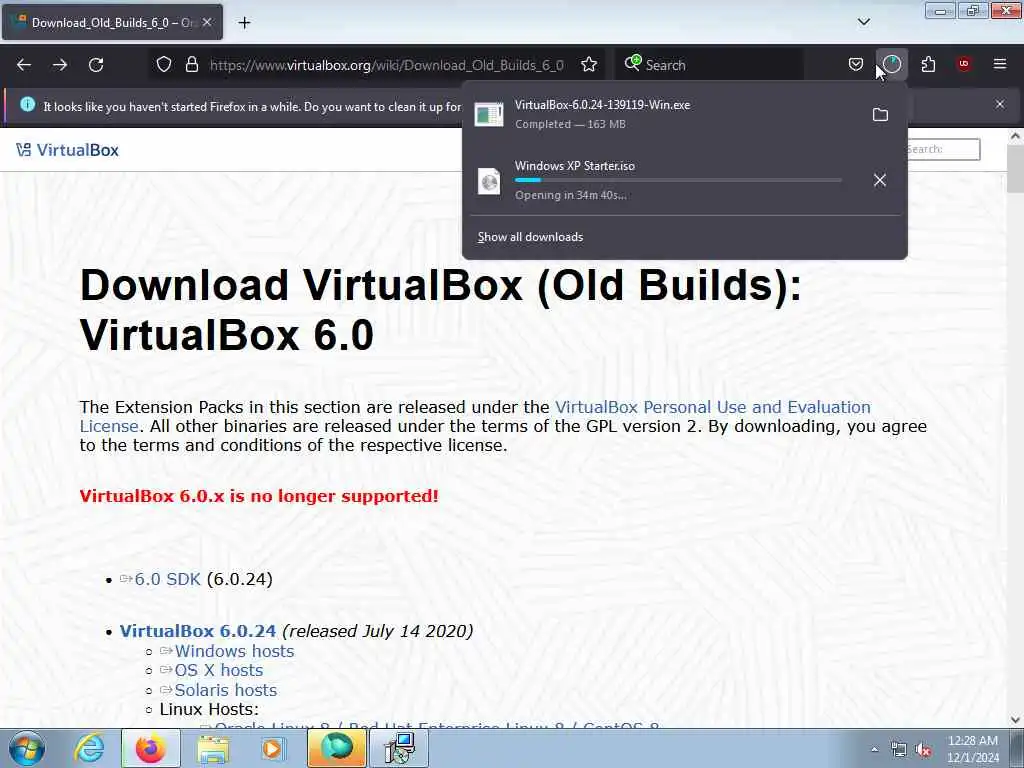The image size is (1024, 768).
Task: Open Windows Media Player in taskbar
Action: (x=273, y=748)
